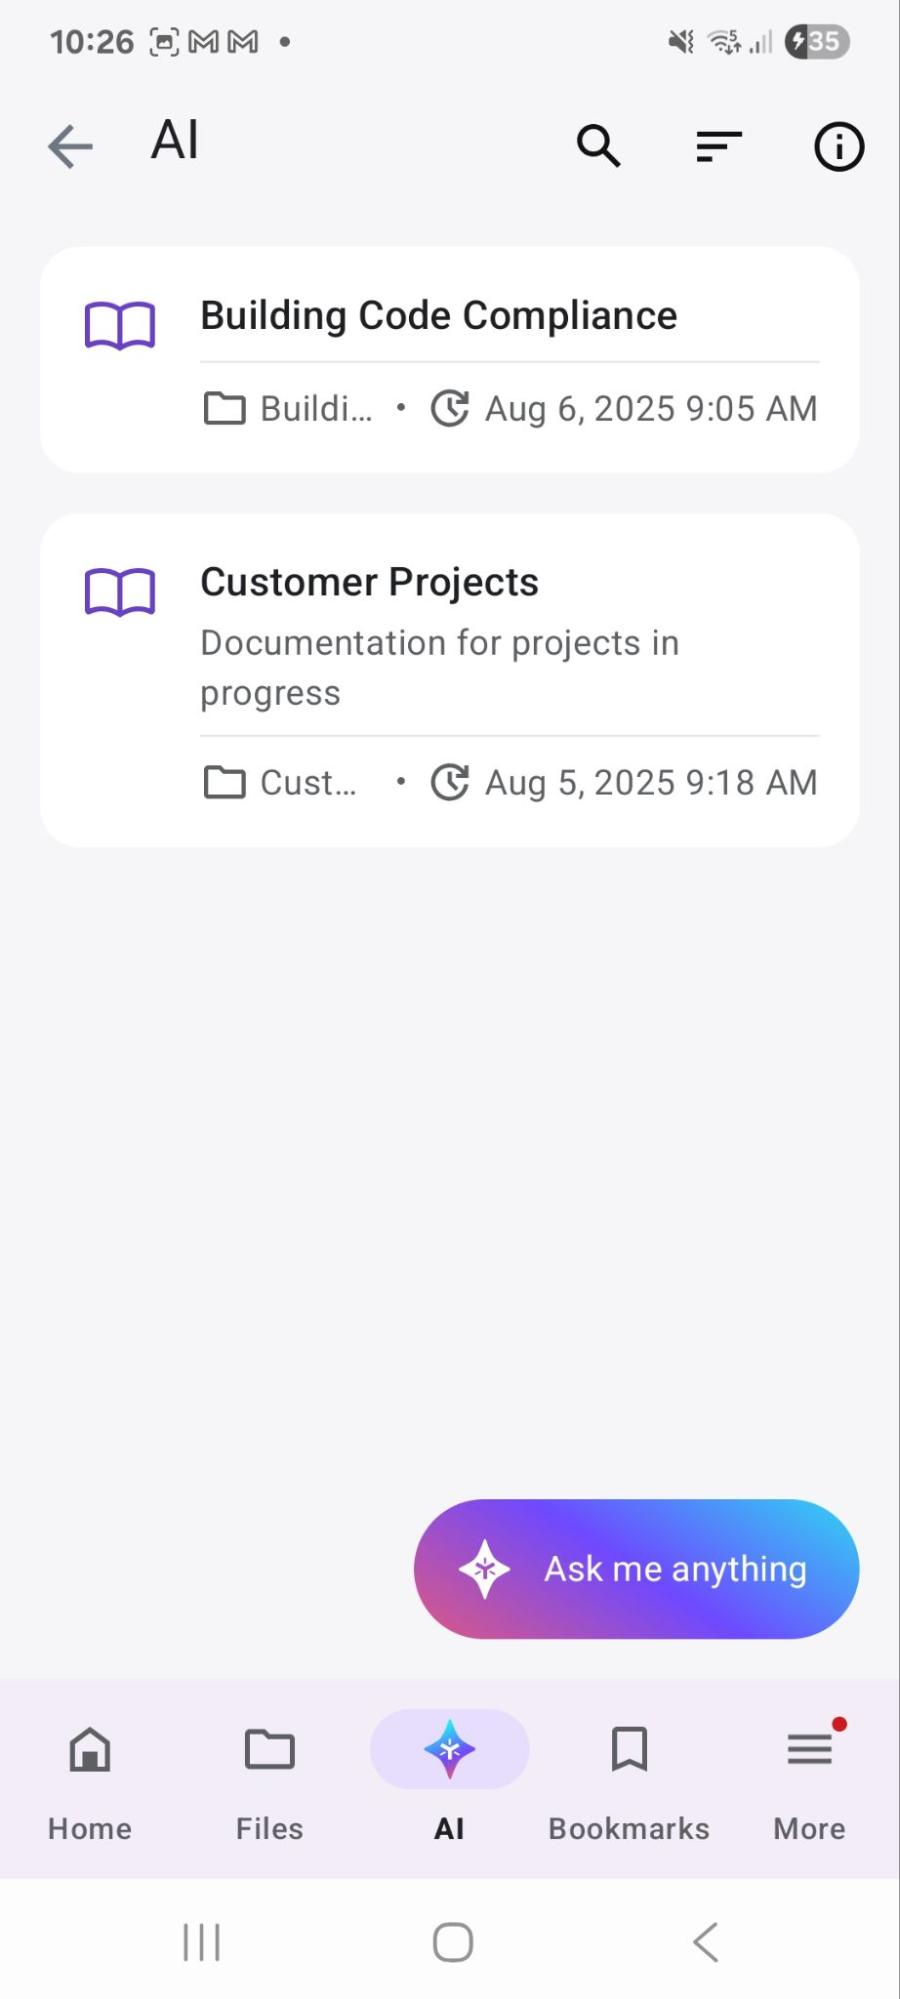
Task: Tap the truncated "Buildi..." folder label
Action: point(315,409)
